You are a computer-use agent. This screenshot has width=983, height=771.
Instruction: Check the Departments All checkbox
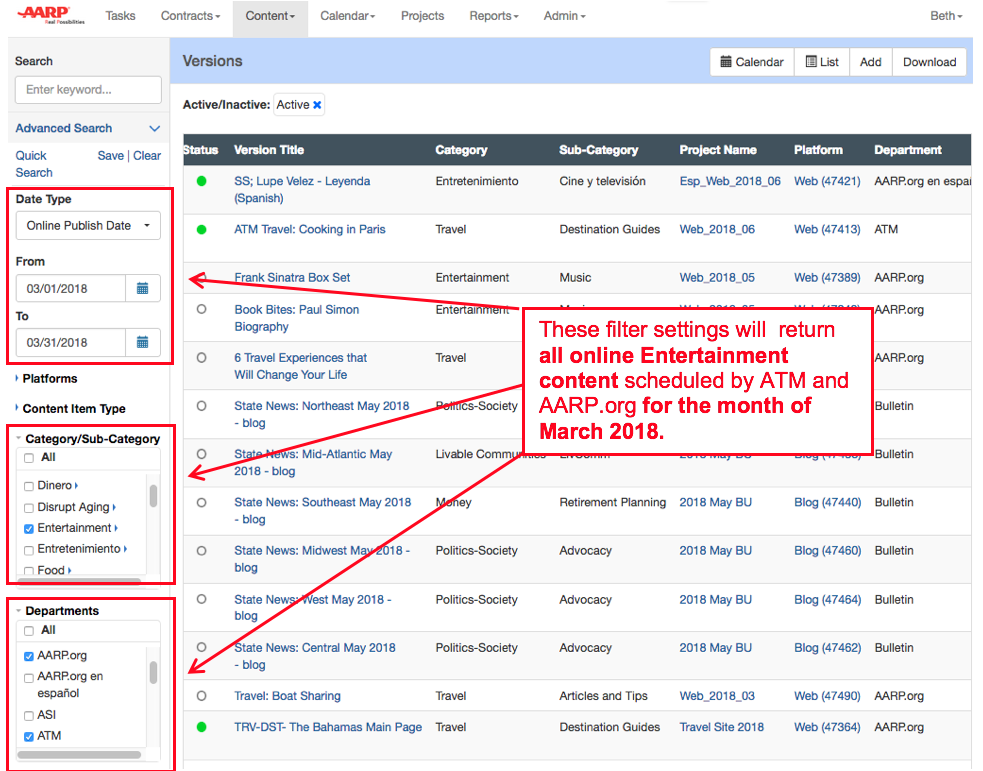click(x=29, y=631)
